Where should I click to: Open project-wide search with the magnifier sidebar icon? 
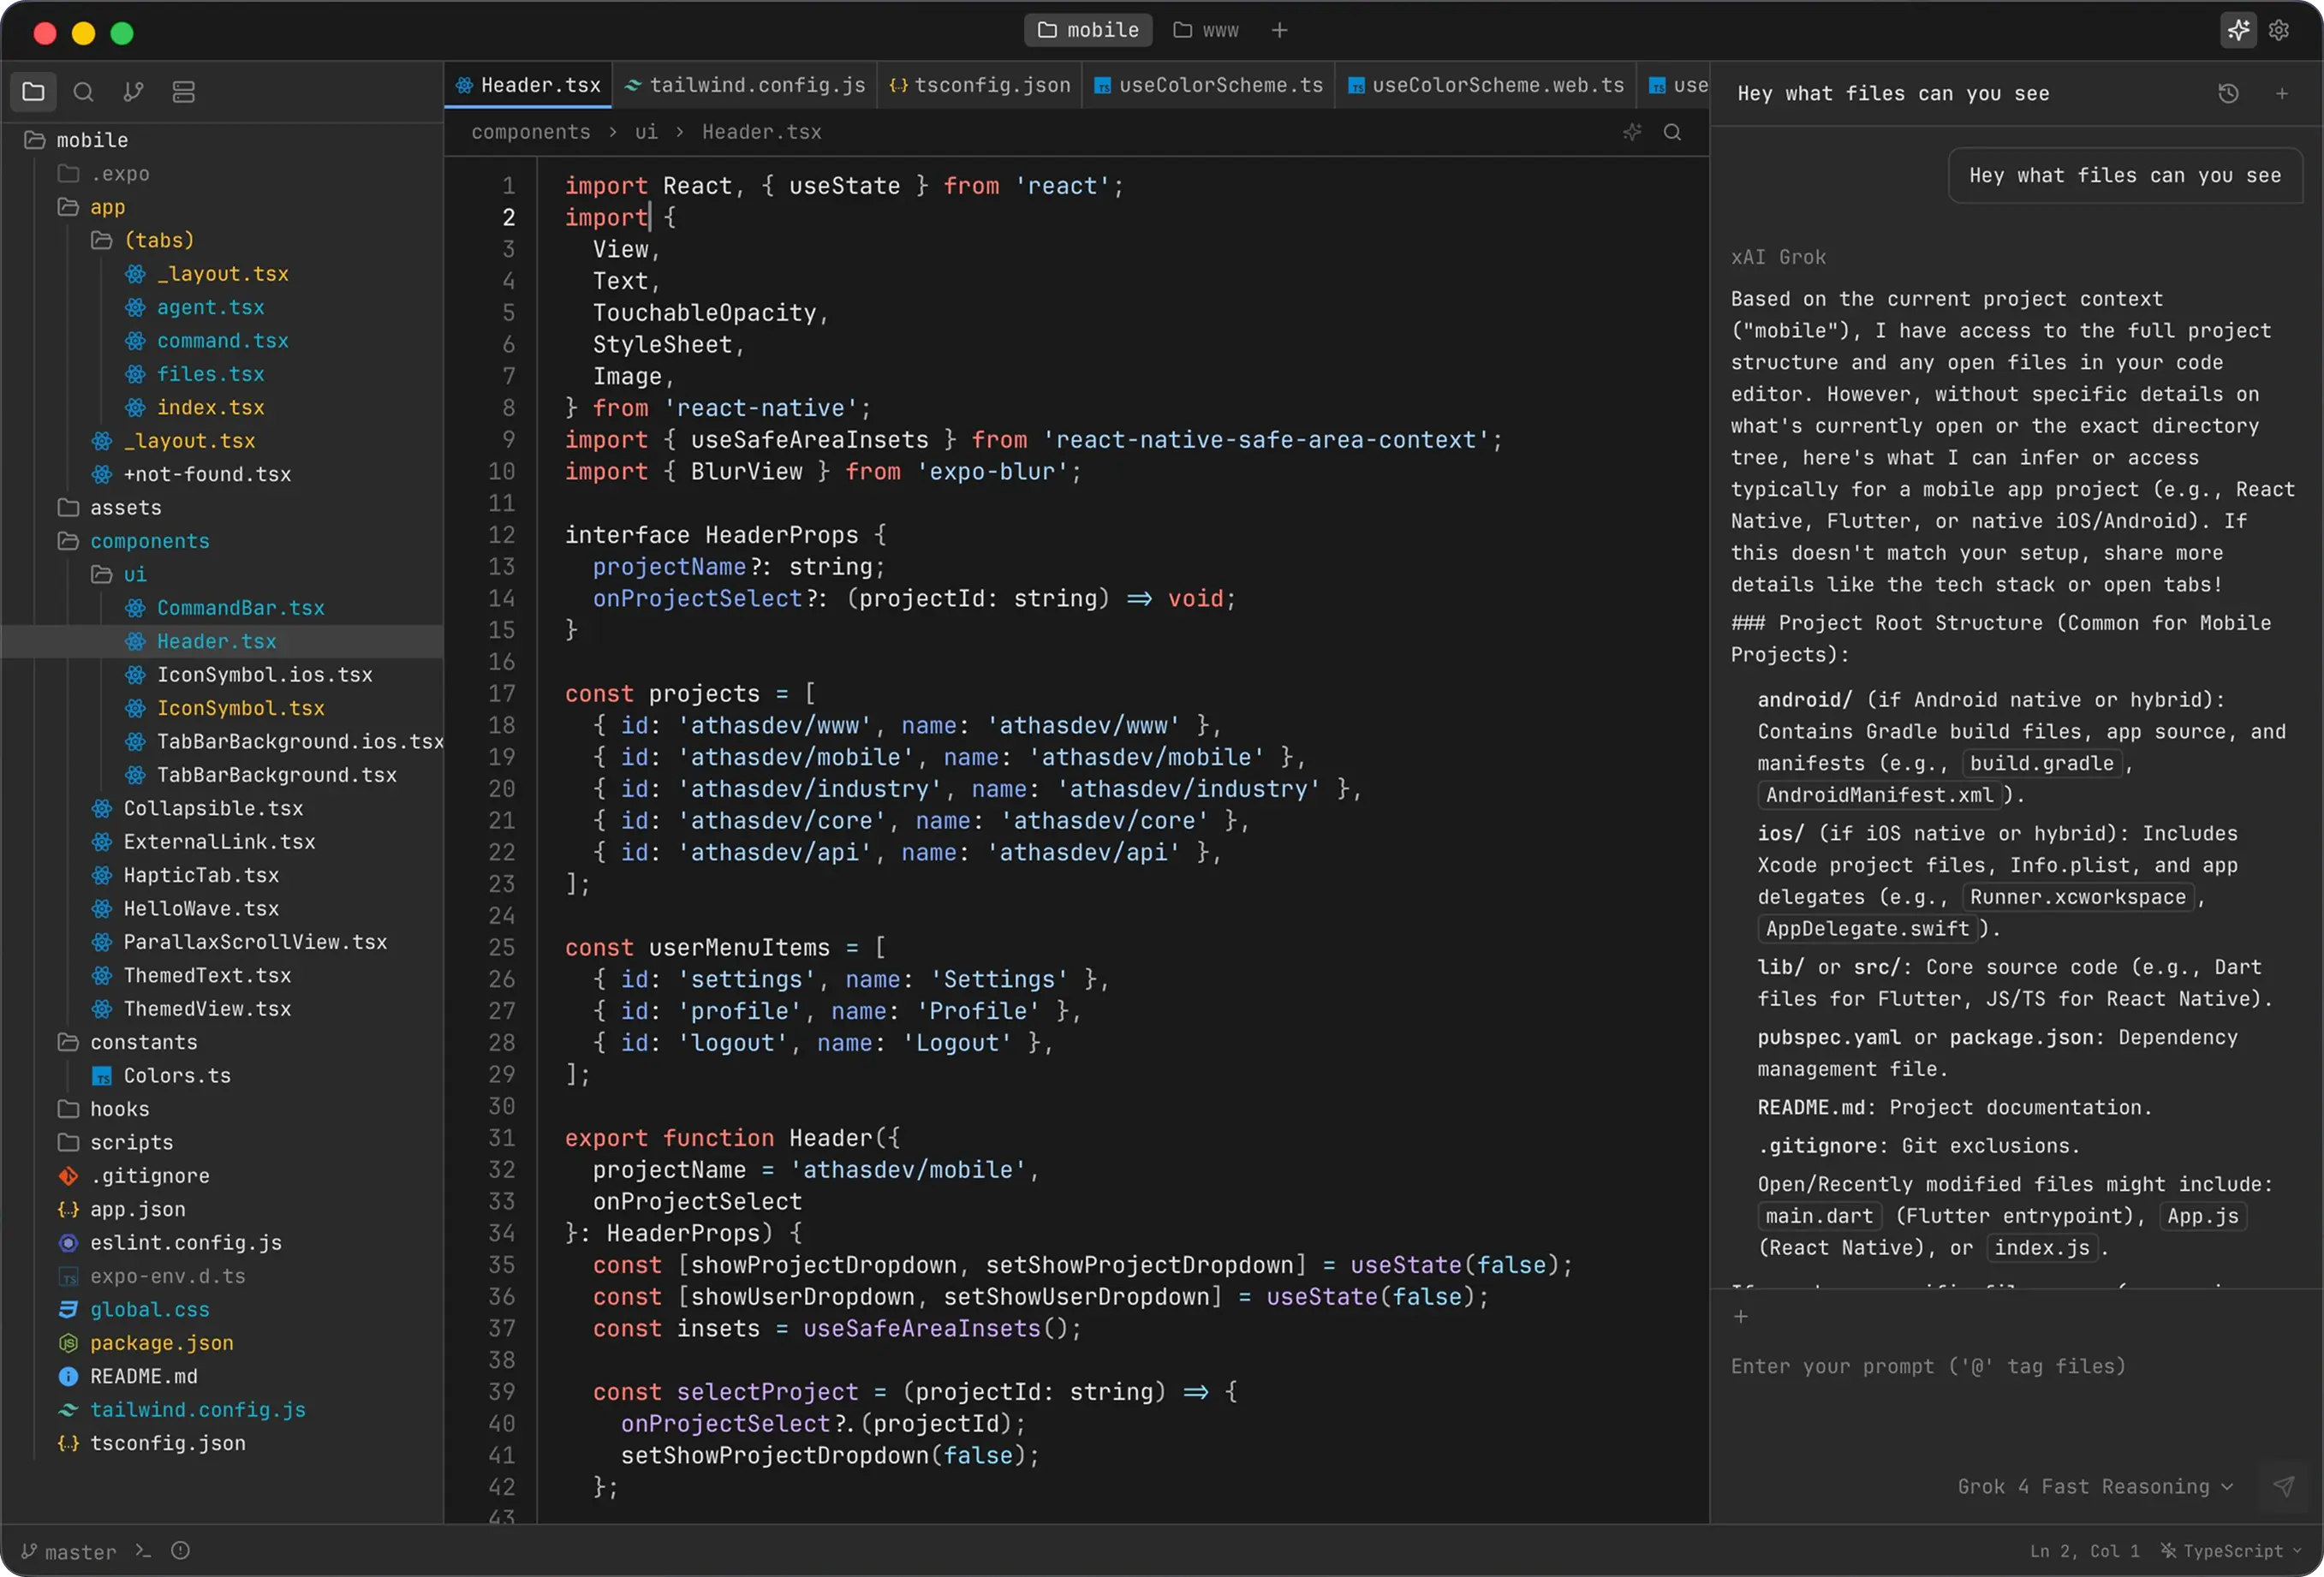click(84, 91)
